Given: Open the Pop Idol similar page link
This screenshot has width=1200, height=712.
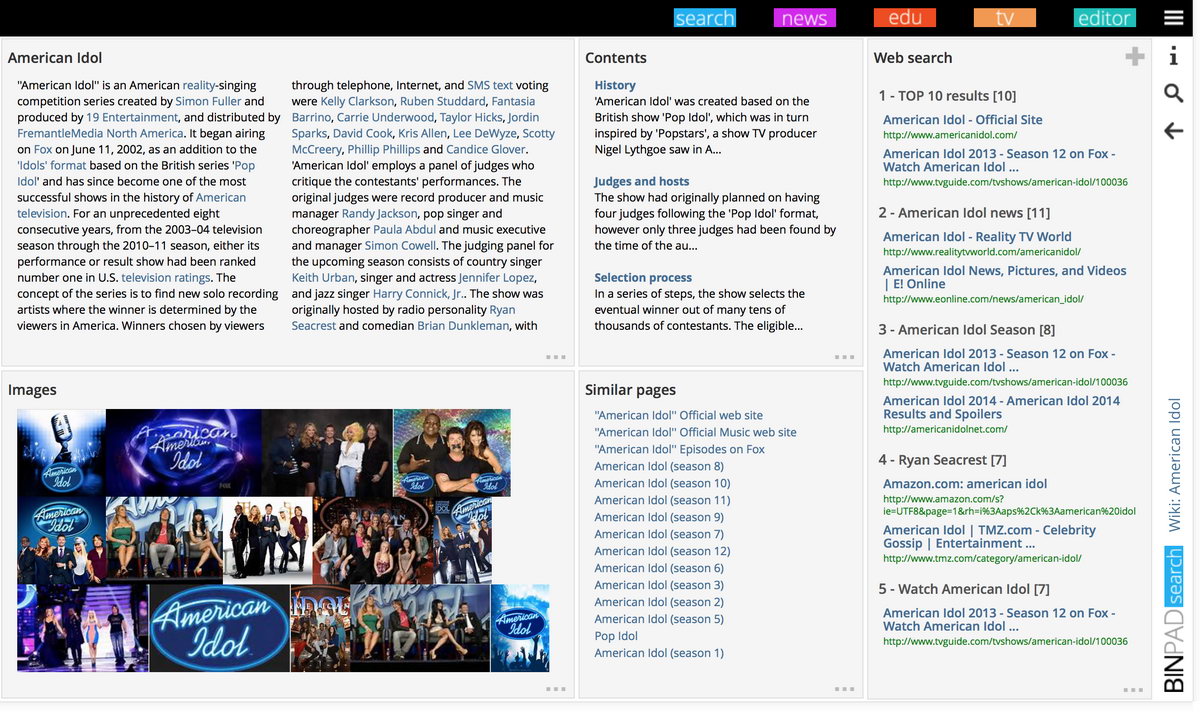Looking at the screenshot, I should (x=616, y=636).
